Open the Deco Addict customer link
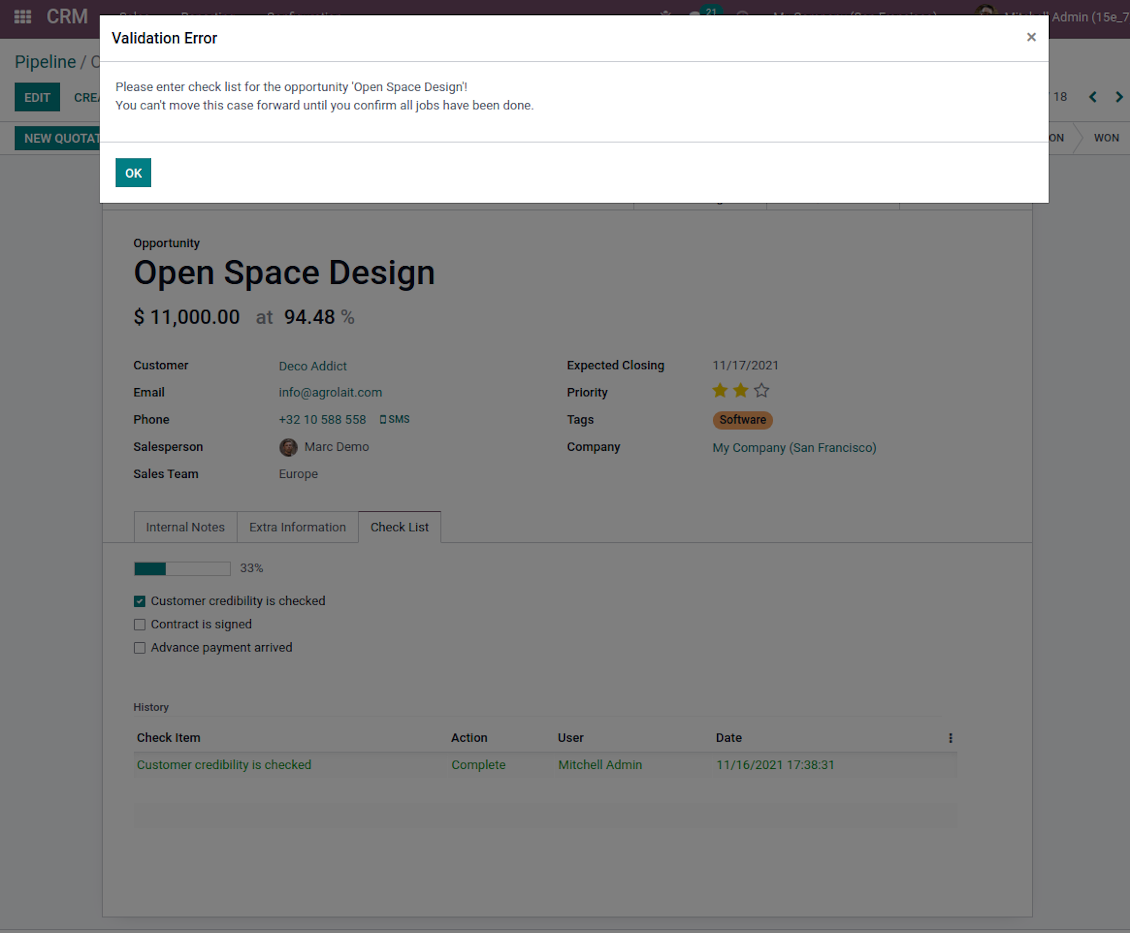Image resolution: width=1130 pixels, height=933 pixels. (313, 366)
